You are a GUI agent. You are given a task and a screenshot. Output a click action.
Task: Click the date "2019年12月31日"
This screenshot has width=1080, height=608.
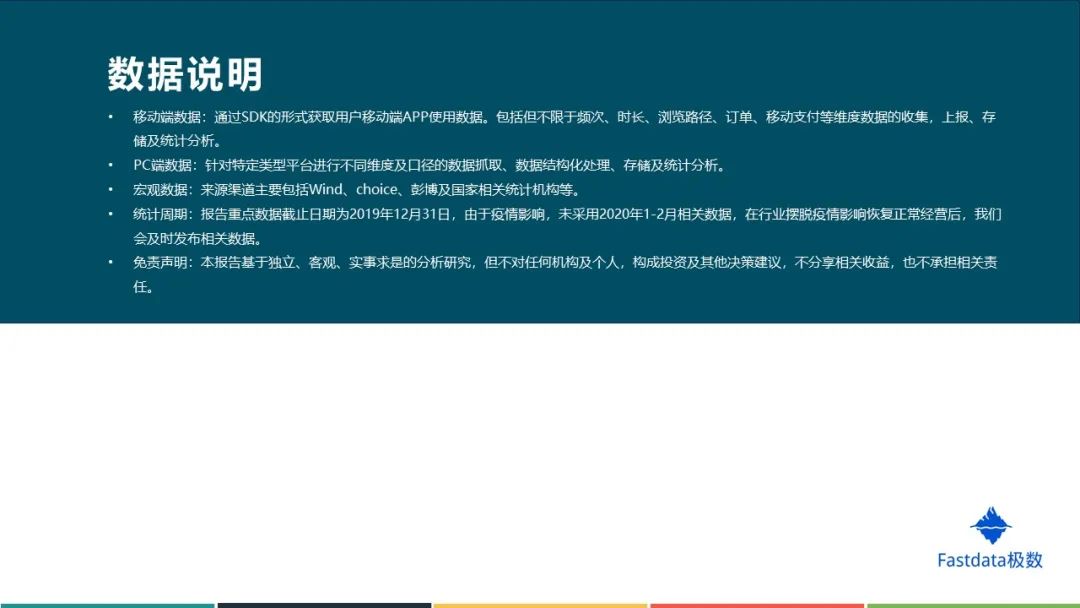[399, 214]
